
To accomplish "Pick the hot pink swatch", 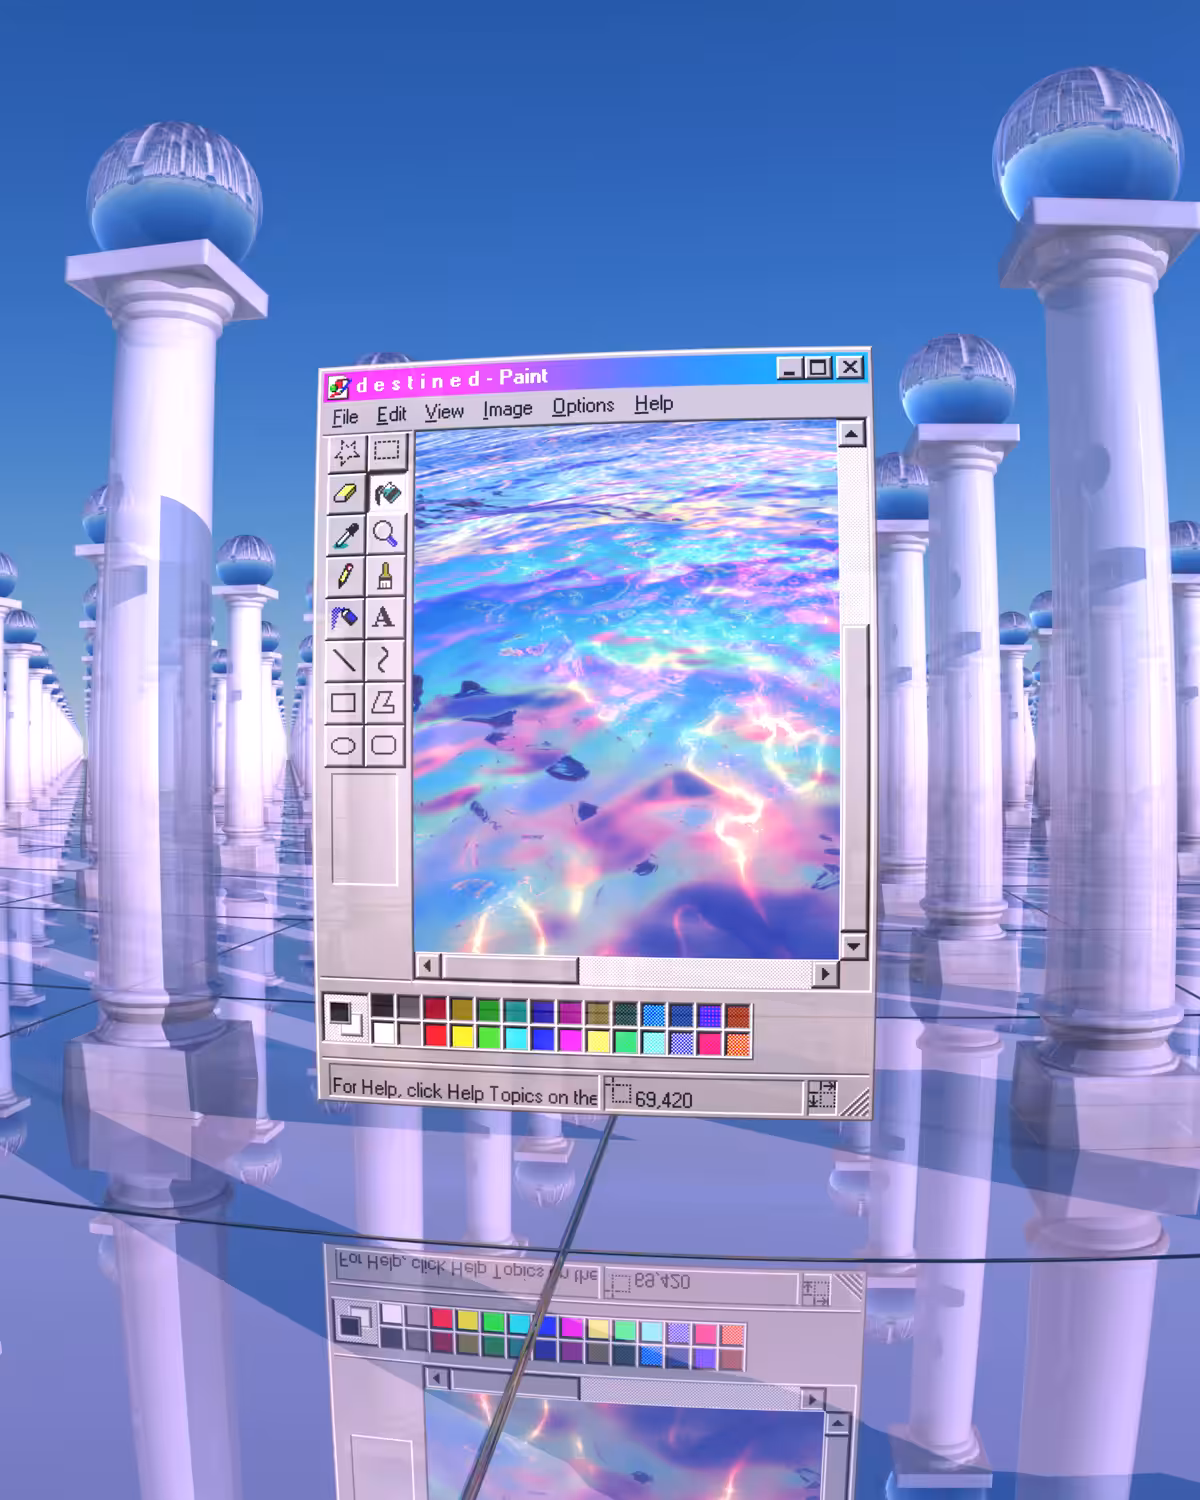I will [x=709, y=1043].
